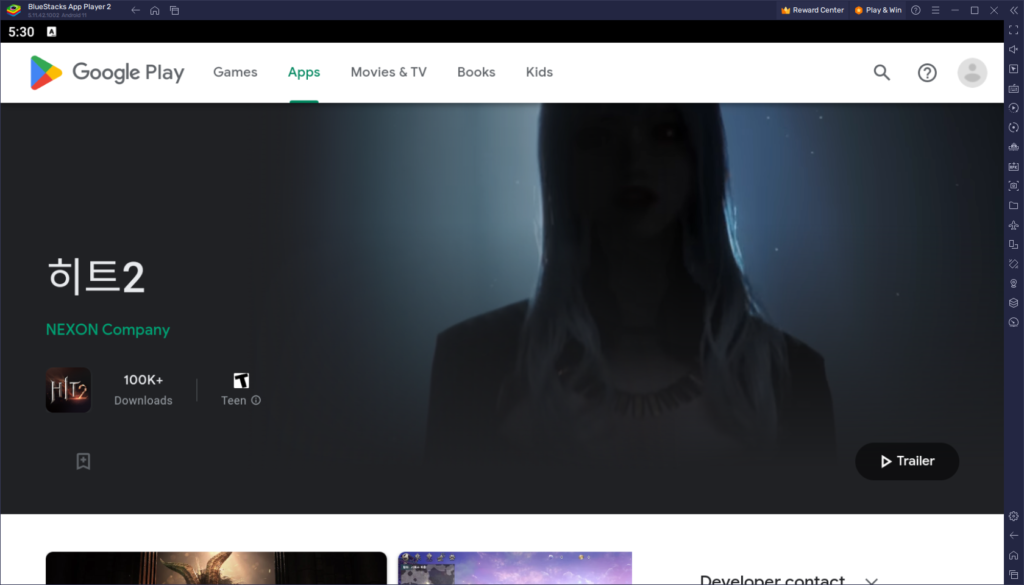Toggle fullscreen mode from the sidebar
This screenshot has width=1024, height=585.
(x=1013, y=33)
